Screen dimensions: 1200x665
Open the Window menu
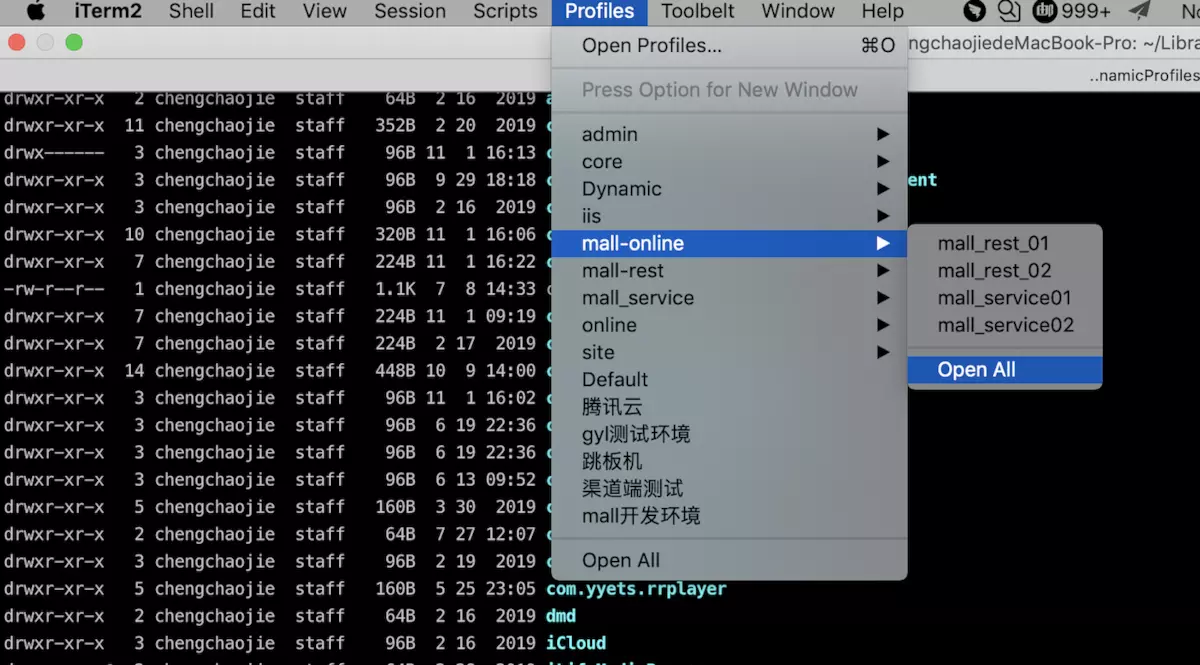[798, 11]
